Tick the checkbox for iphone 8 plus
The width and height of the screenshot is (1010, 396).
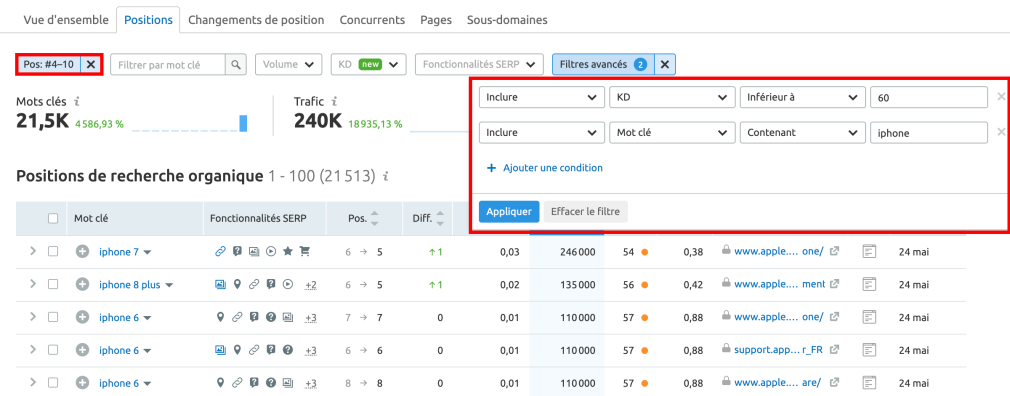[x=53, y=284]
